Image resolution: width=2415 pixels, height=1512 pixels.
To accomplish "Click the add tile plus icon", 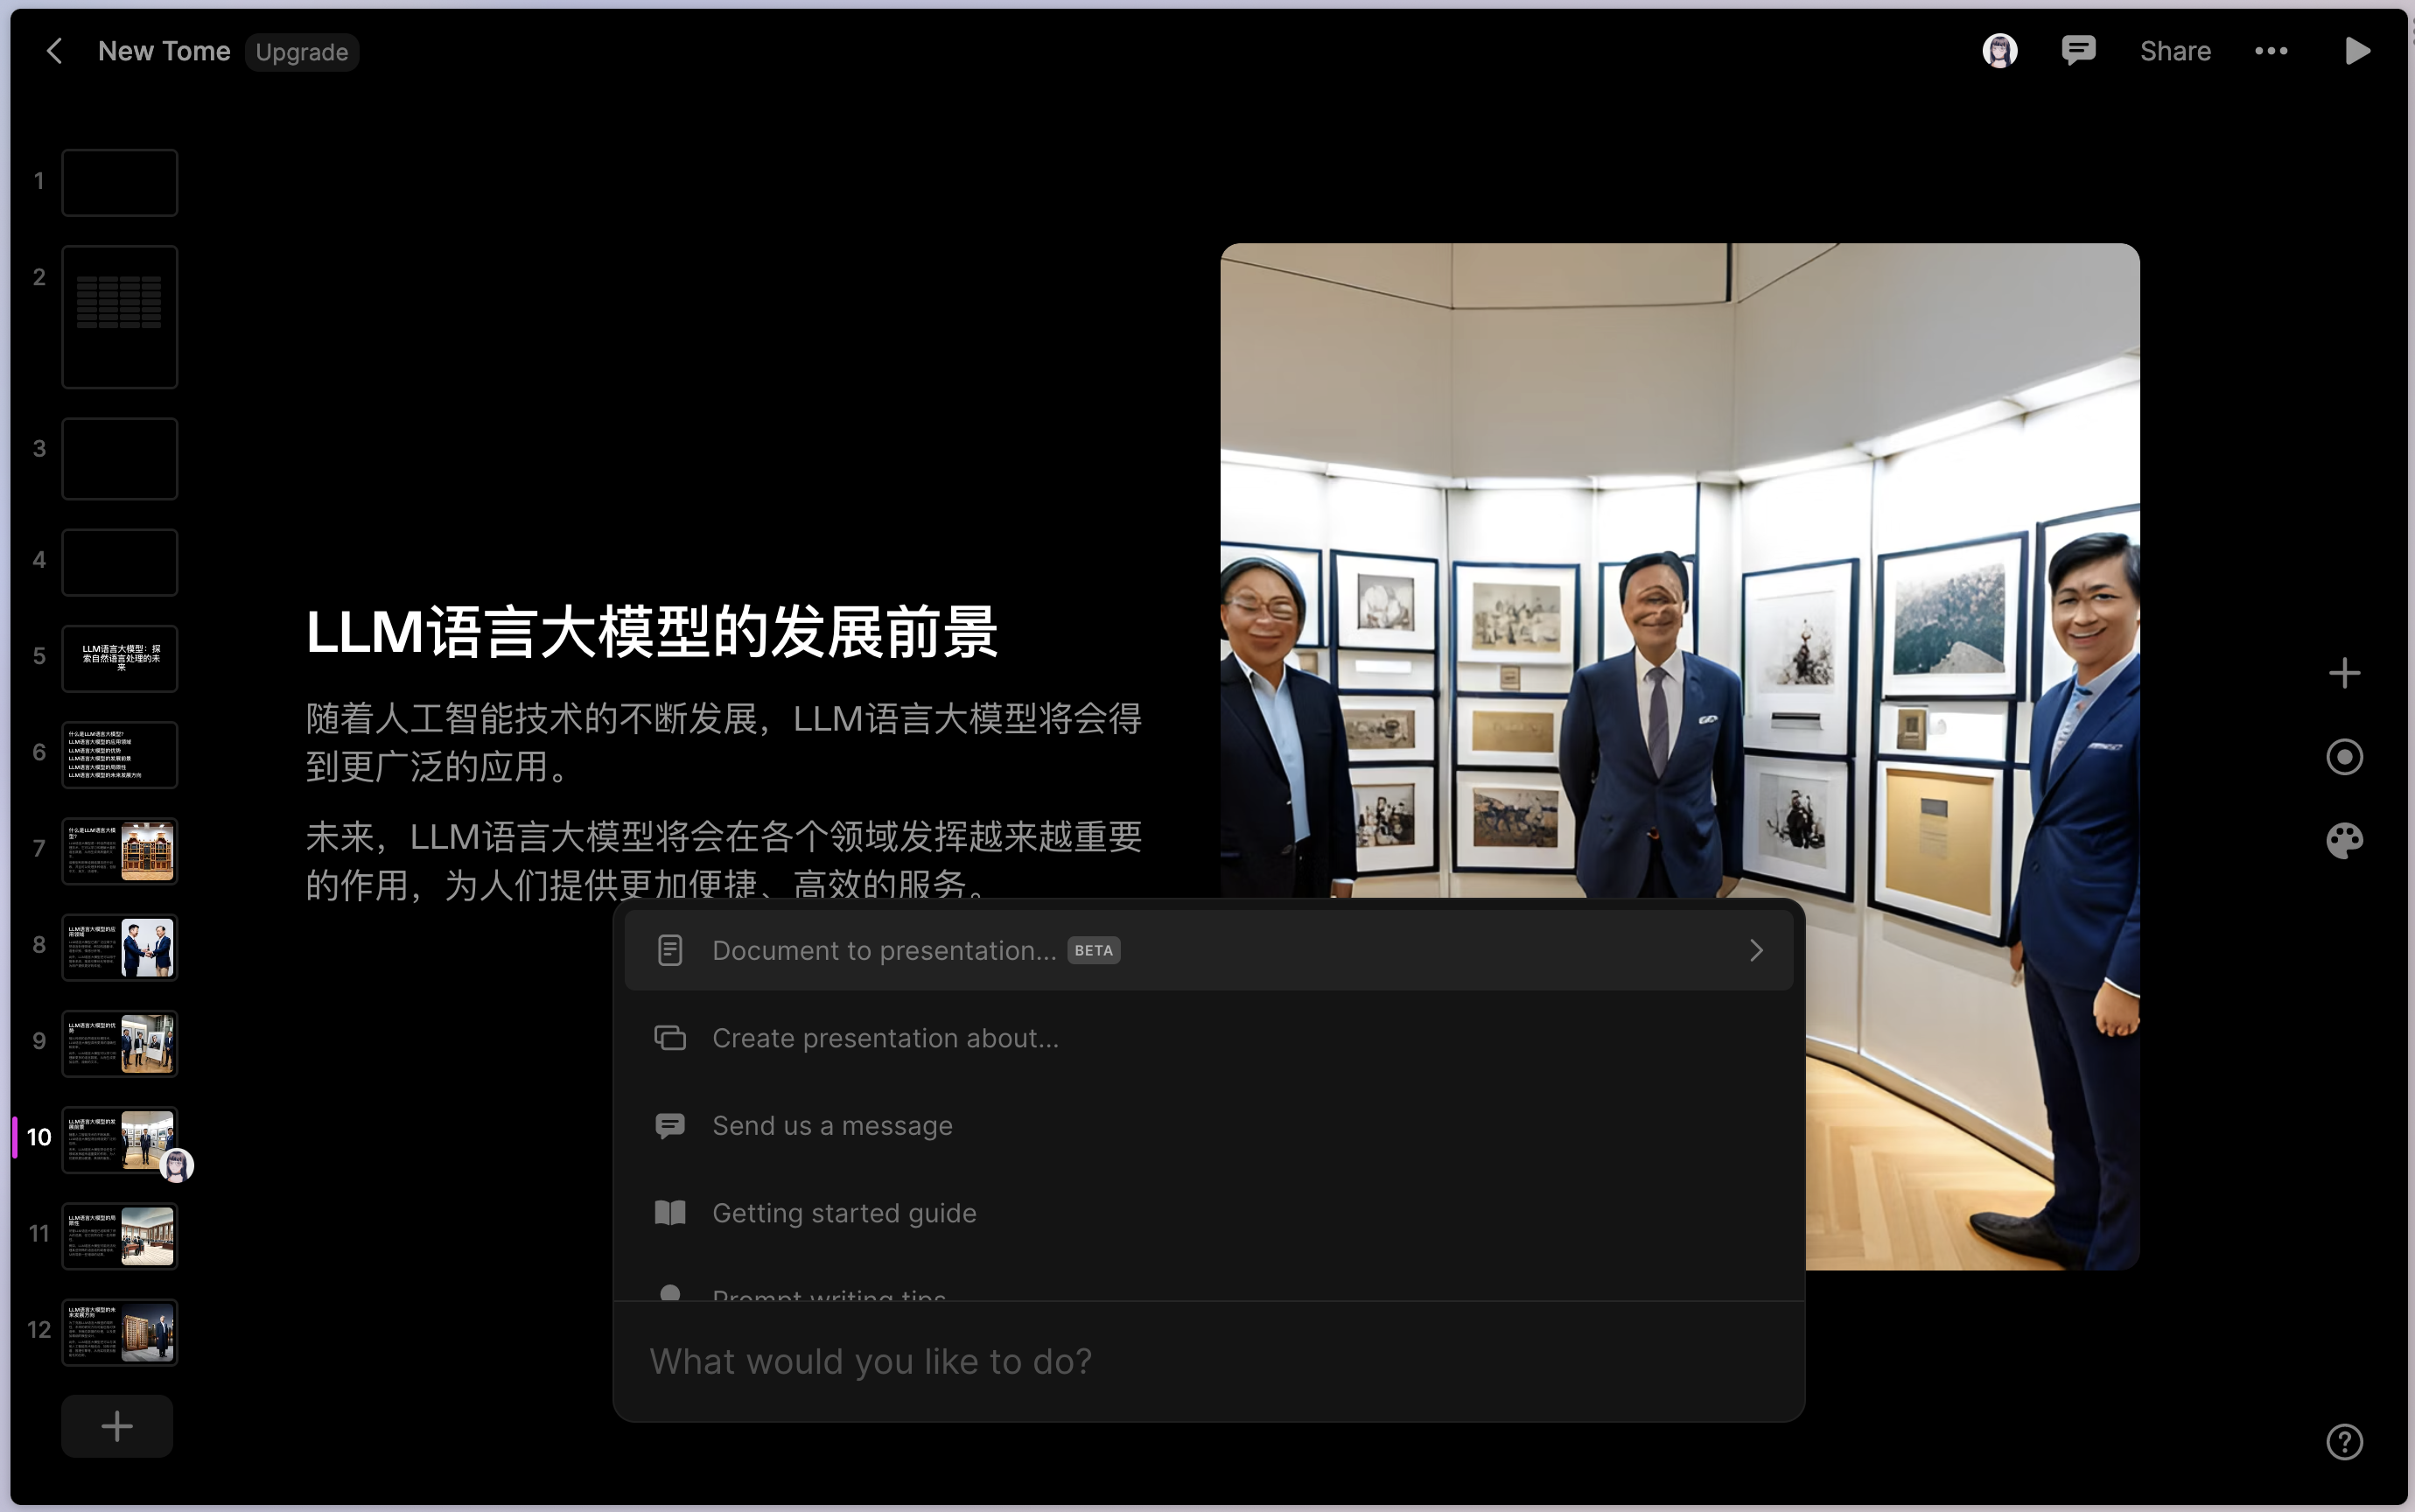I will (x=2344, y=673).
